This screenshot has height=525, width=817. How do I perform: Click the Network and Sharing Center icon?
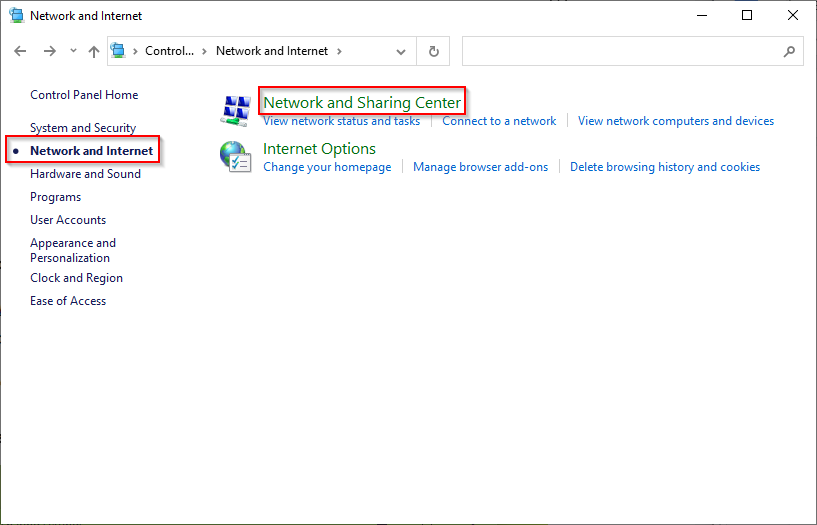pos(235,110)
